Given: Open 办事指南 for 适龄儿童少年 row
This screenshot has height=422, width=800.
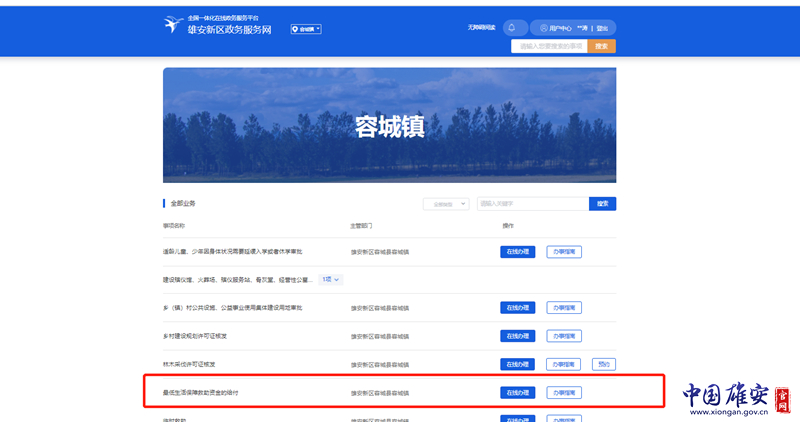Looking at the screenshot, I should pyautogui.click(x=564, y=252).
